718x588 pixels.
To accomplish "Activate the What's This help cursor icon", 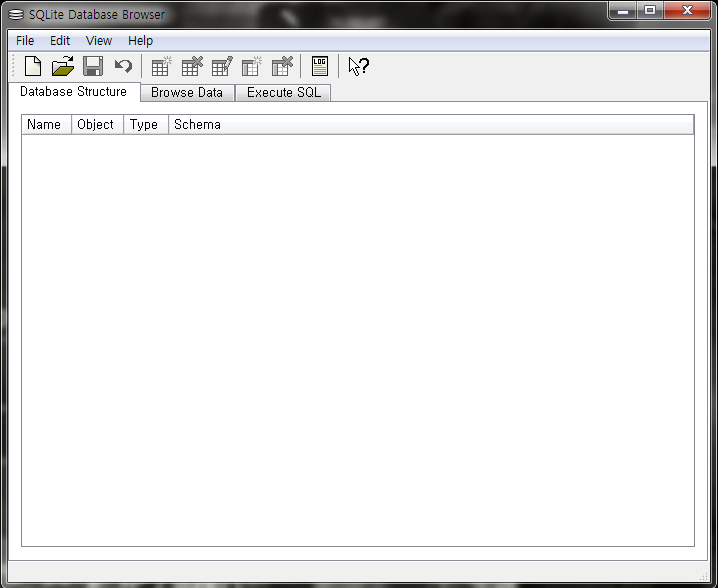I will [358, 66].
